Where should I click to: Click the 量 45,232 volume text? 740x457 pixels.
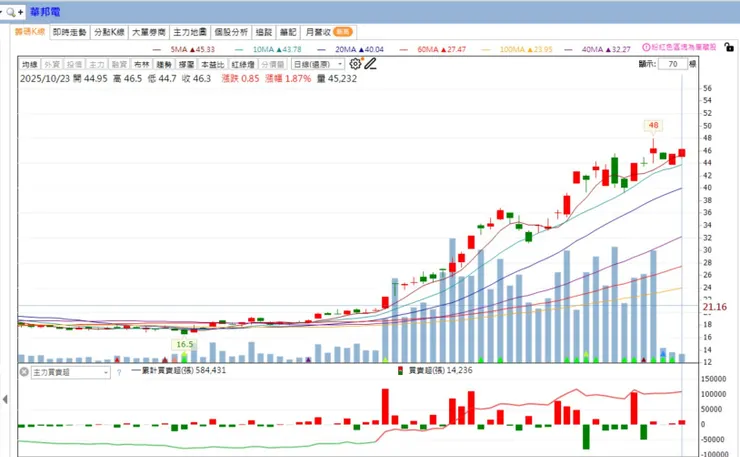(x=337, y=78)
